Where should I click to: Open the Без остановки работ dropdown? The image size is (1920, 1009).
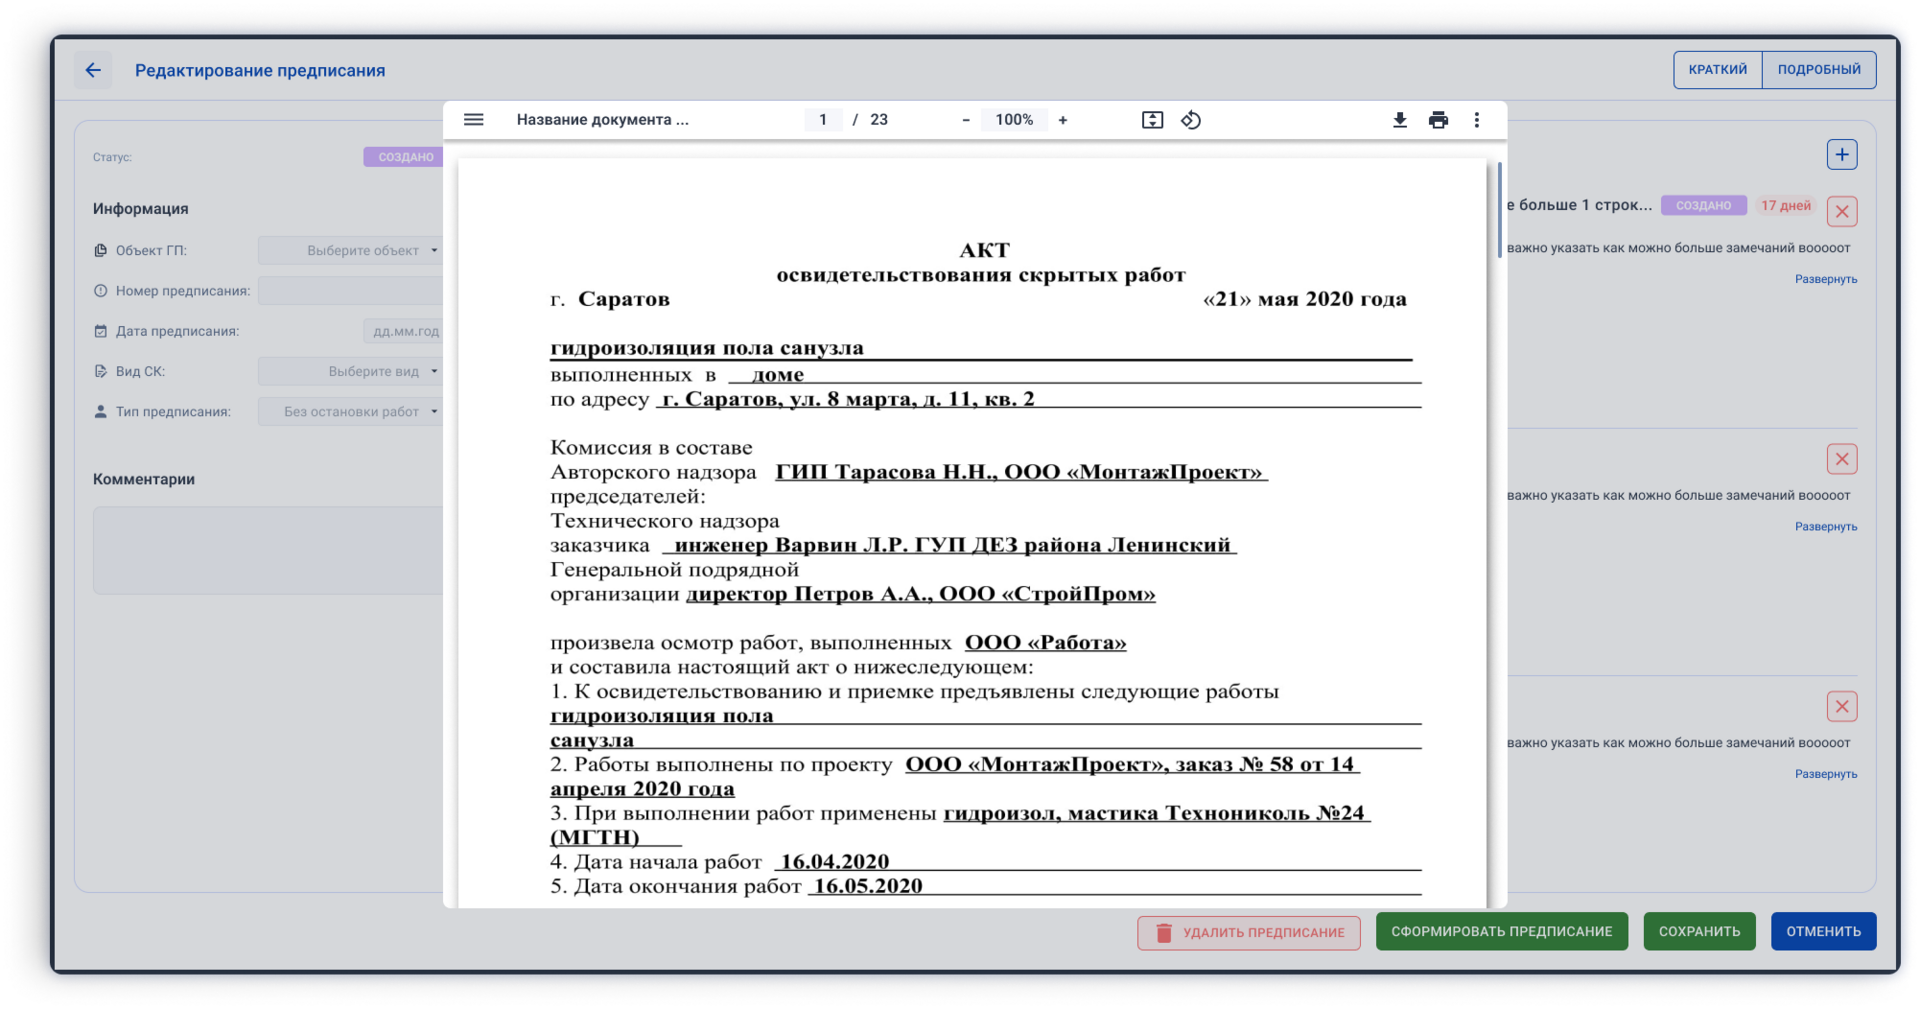pyautogui.click(x=350, y=411)
